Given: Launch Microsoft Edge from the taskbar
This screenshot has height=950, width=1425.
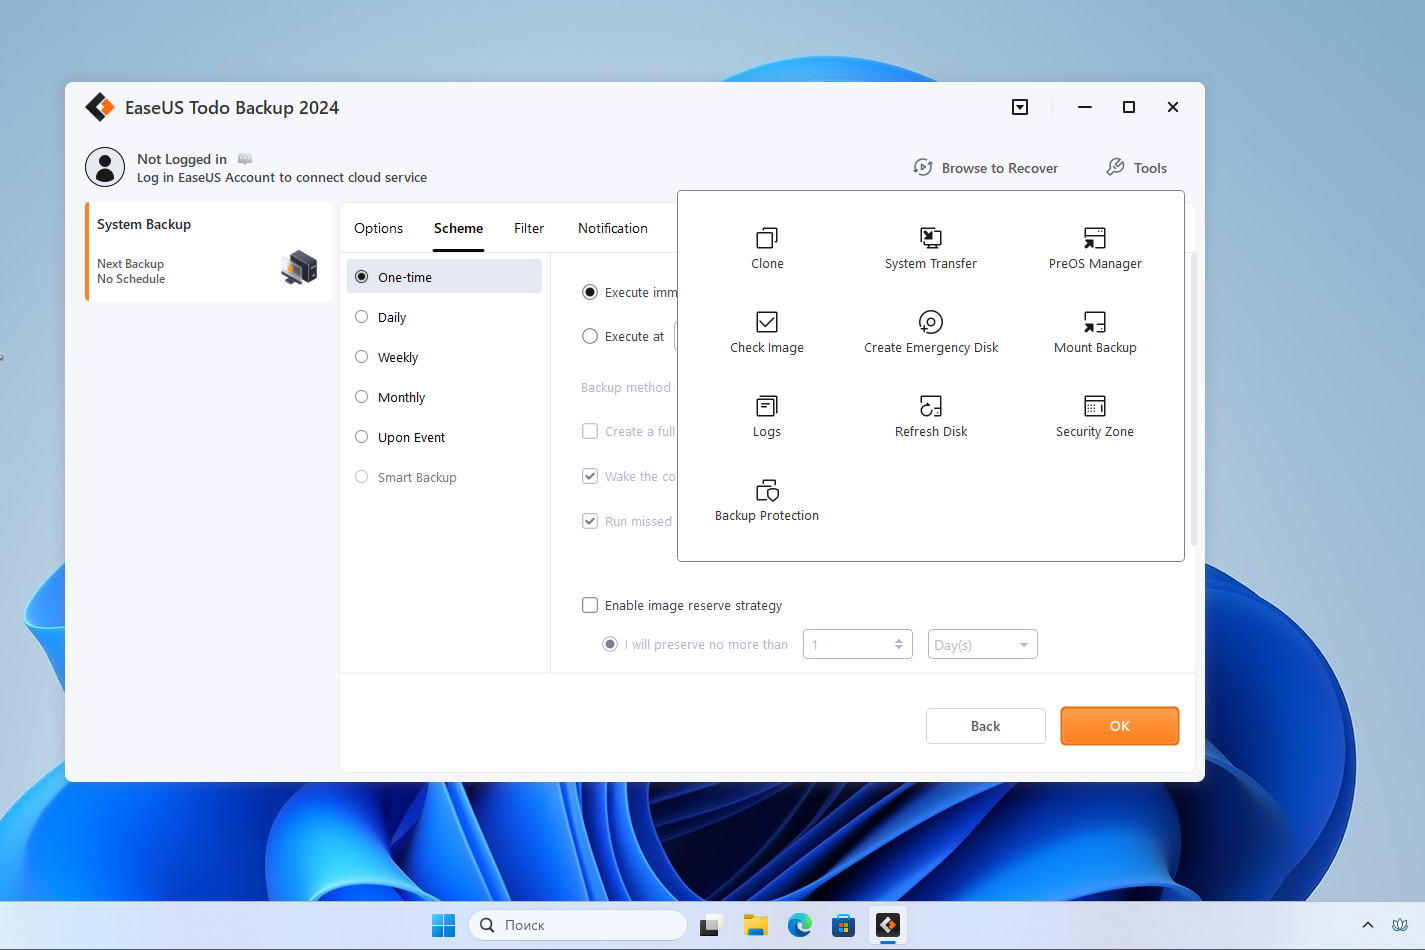Looking at the screenshot, I should [x=799, y=925].
